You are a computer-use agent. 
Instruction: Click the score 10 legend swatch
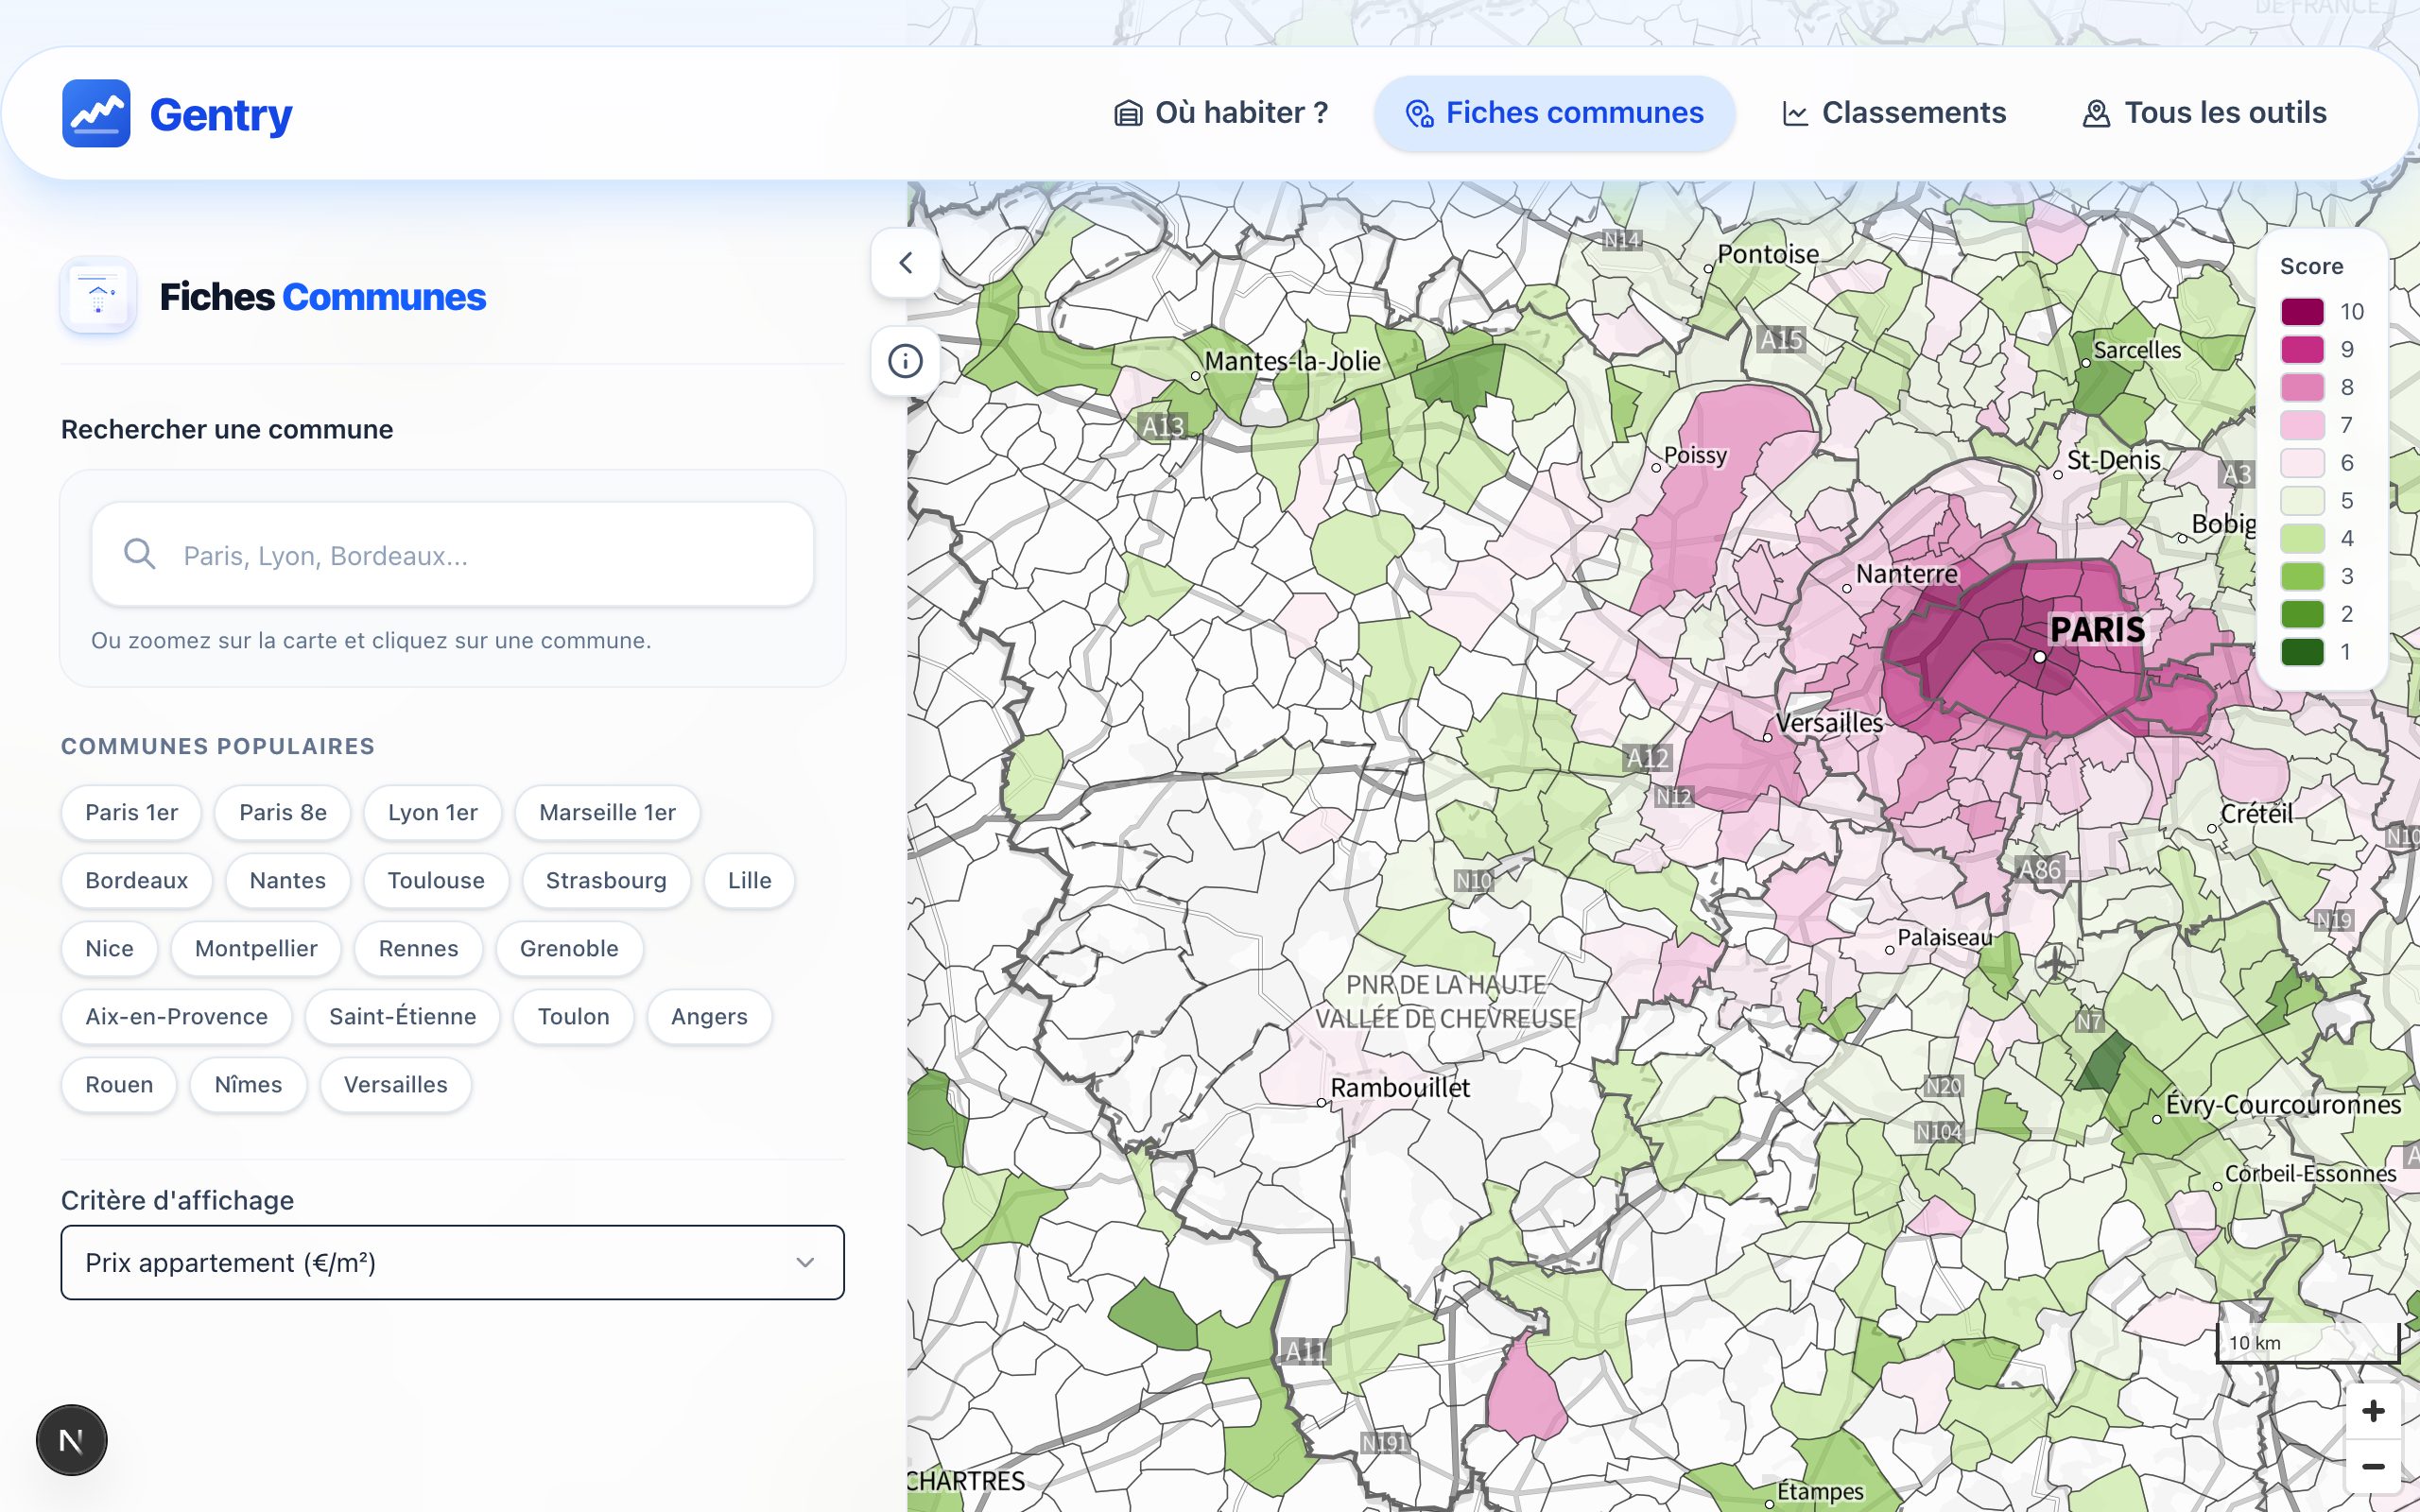click(2302, 311)
